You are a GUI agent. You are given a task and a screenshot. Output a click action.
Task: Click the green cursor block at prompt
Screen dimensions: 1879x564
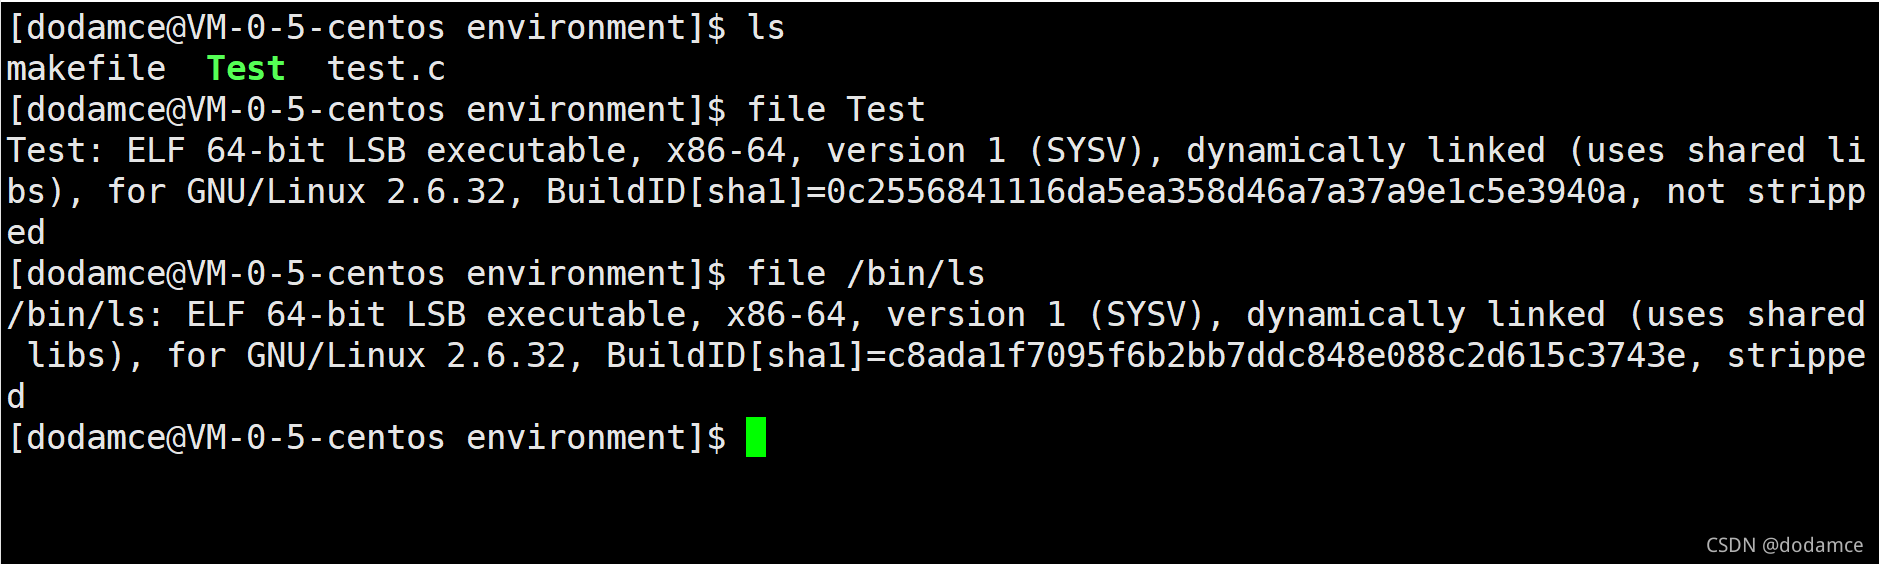pos(756,437)
